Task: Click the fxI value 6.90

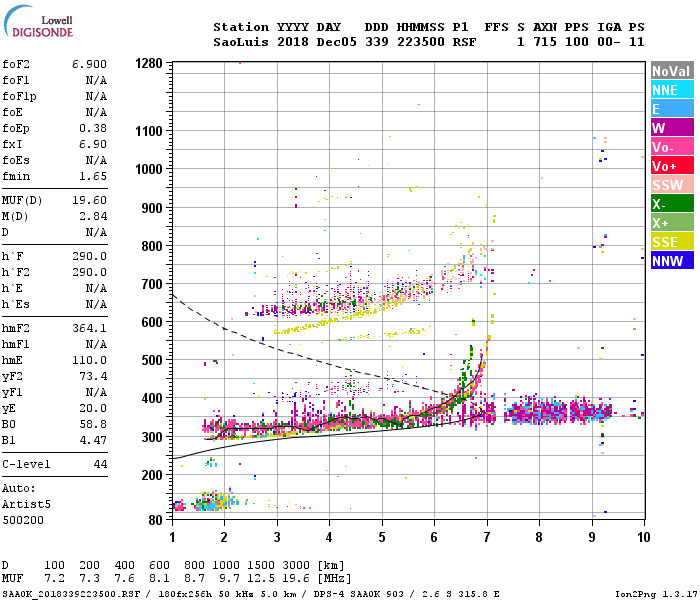Action: [93, 144]
